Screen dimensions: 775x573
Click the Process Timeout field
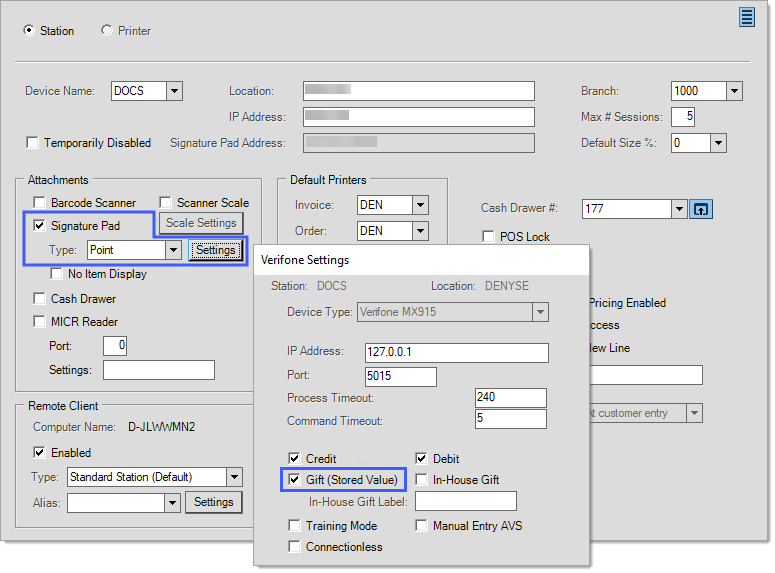tap(511, 397)
